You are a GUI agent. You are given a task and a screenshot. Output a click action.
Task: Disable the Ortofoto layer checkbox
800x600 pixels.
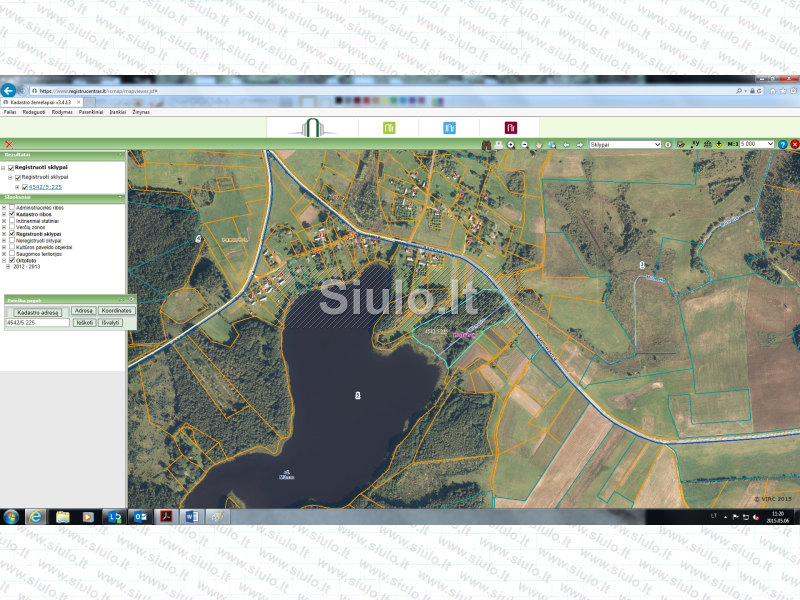tap(12, 260)
